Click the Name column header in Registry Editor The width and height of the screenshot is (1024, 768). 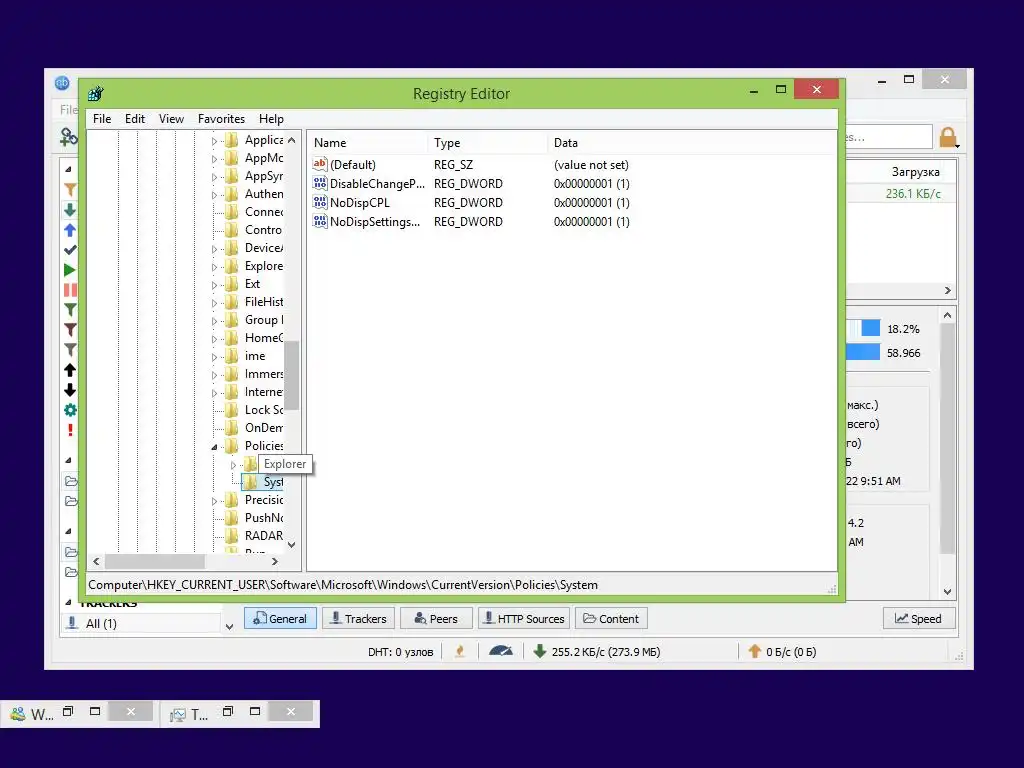[369, 142]
